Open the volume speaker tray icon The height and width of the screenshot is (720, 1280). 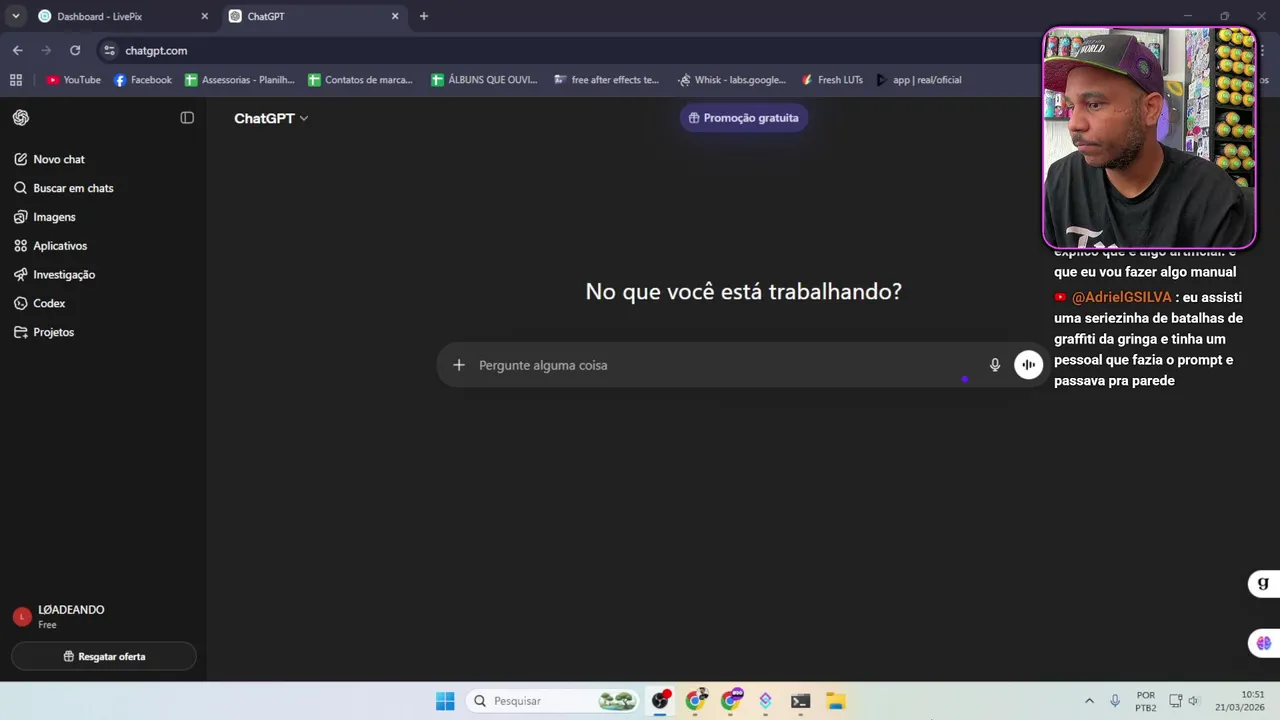(1193, 701)
